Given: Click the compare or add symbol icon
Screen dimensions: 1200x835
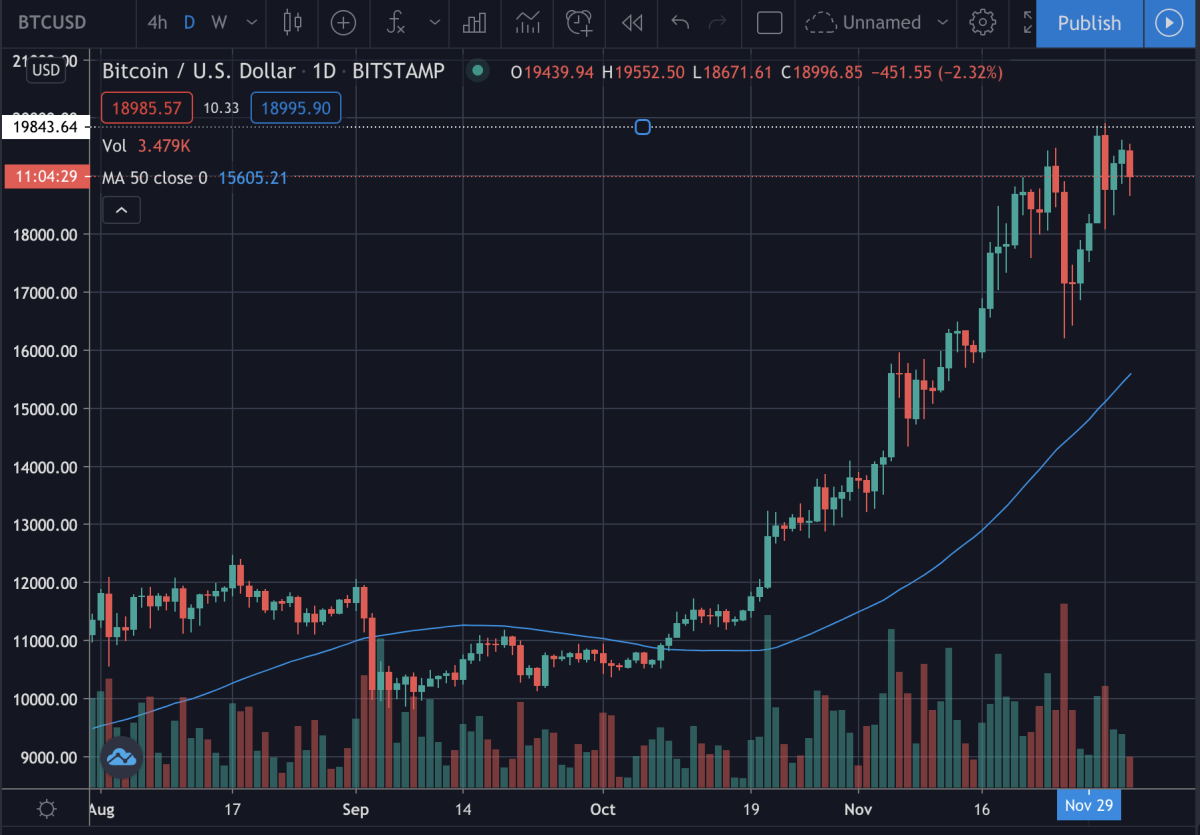Looking at the screenshot, I should coord(343,22).
